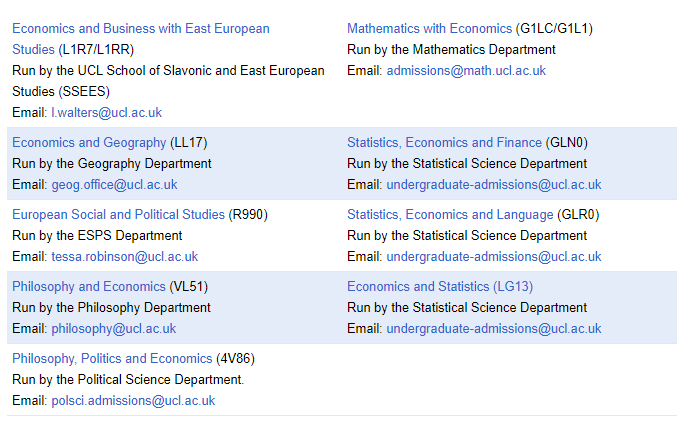Click undergraduate-admissions email under Economics and Statistics

click(494, 329)
